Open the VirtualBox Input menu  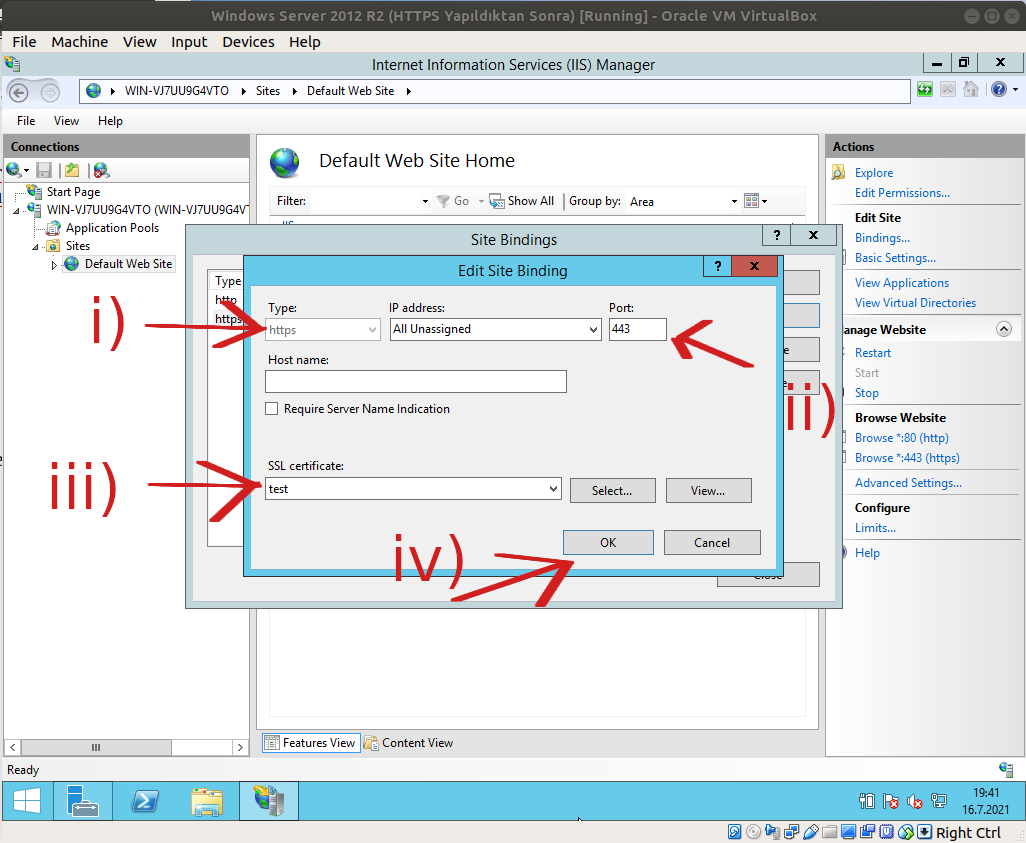tap(189, 42)
